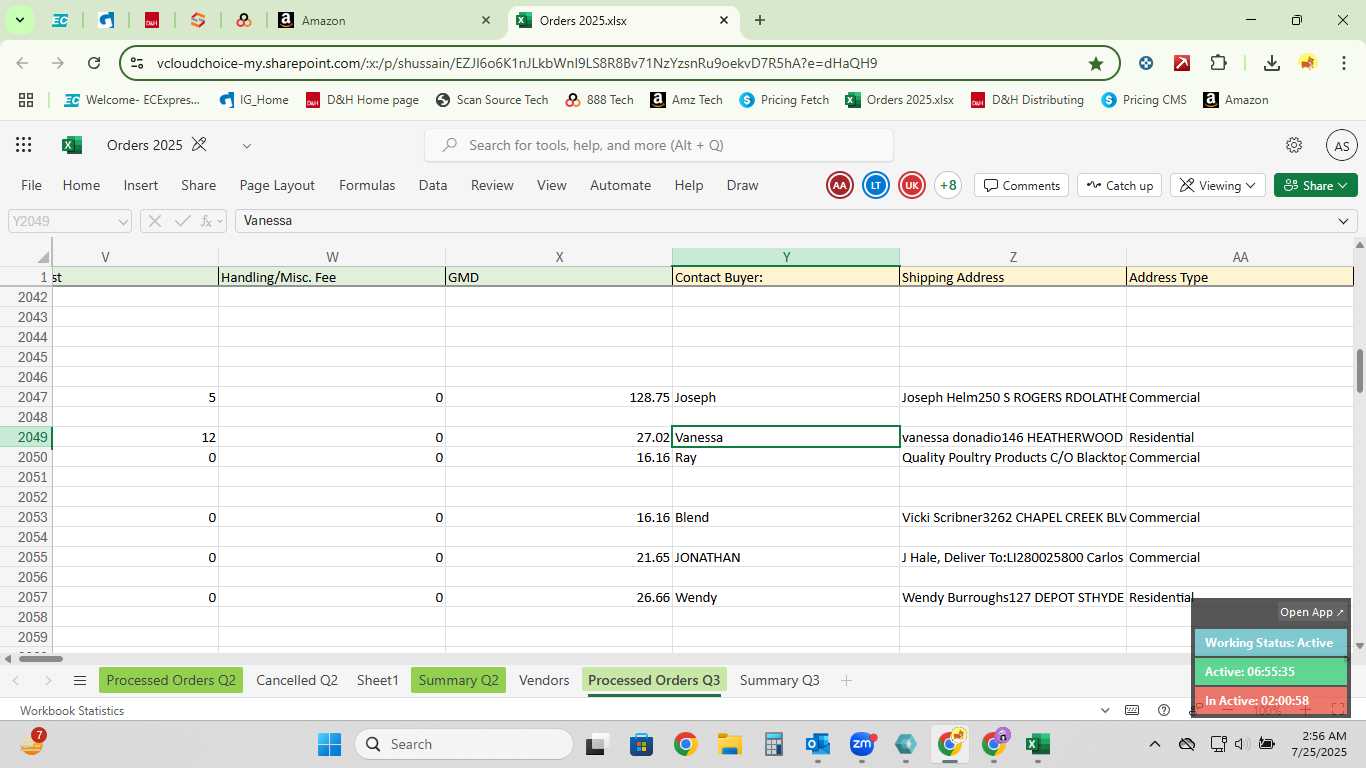The height and width of the screenshot is (768, 1366).
Task: Switch to the Processed Orders Q2 sheet
Action: click(171, 681)
